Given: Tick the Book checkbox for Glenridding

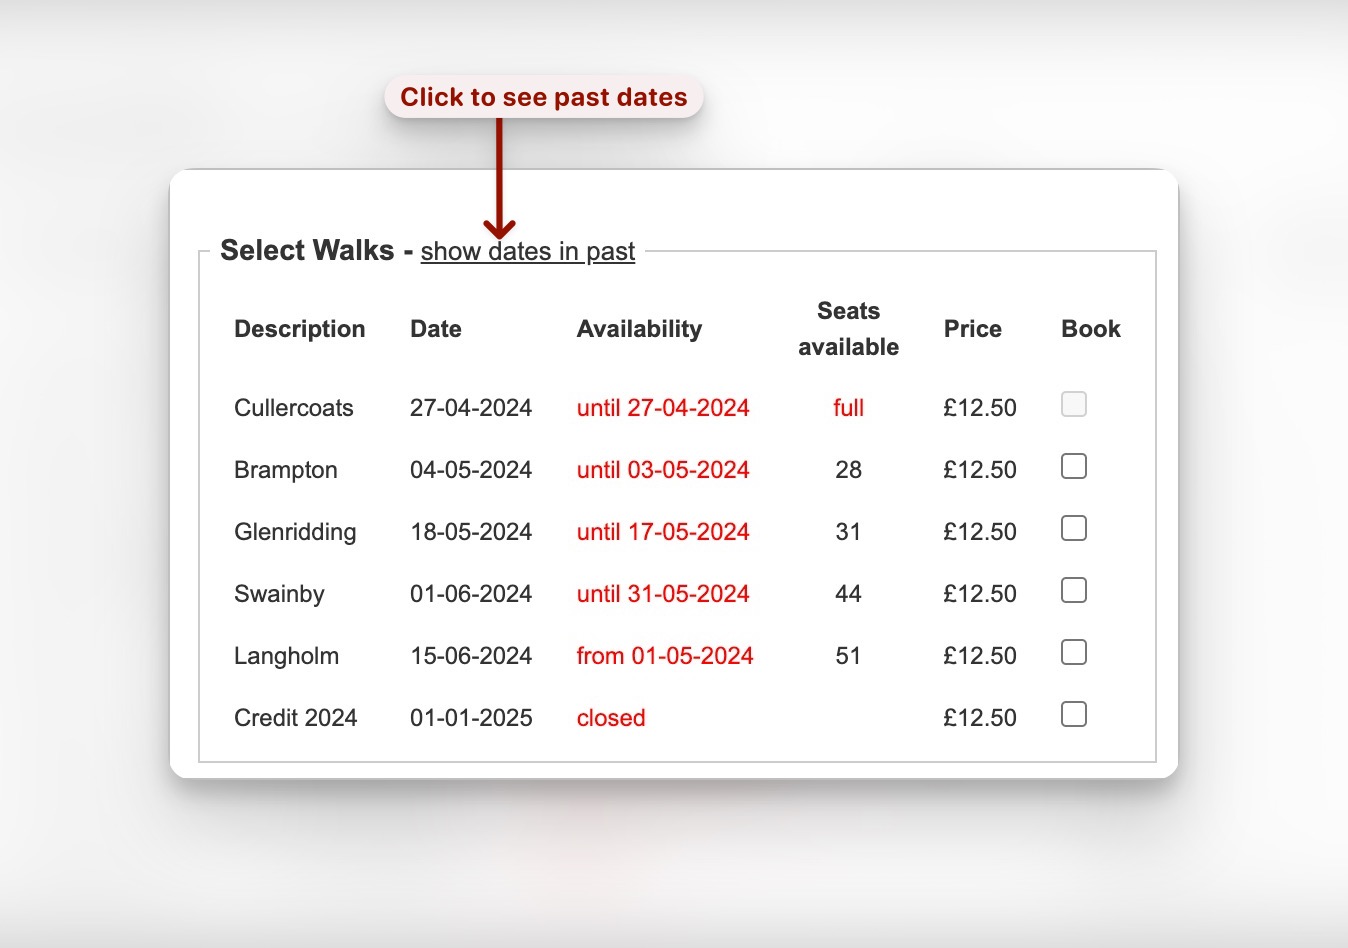Looking at the screenshot, I should point(1073,528).
